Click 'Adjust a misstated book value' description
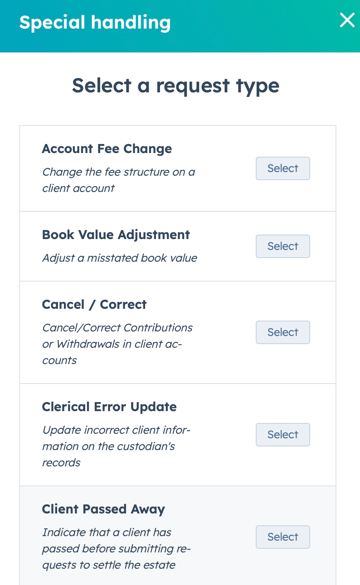The width and height of the screenshot is (360, 585). (119, 258)
